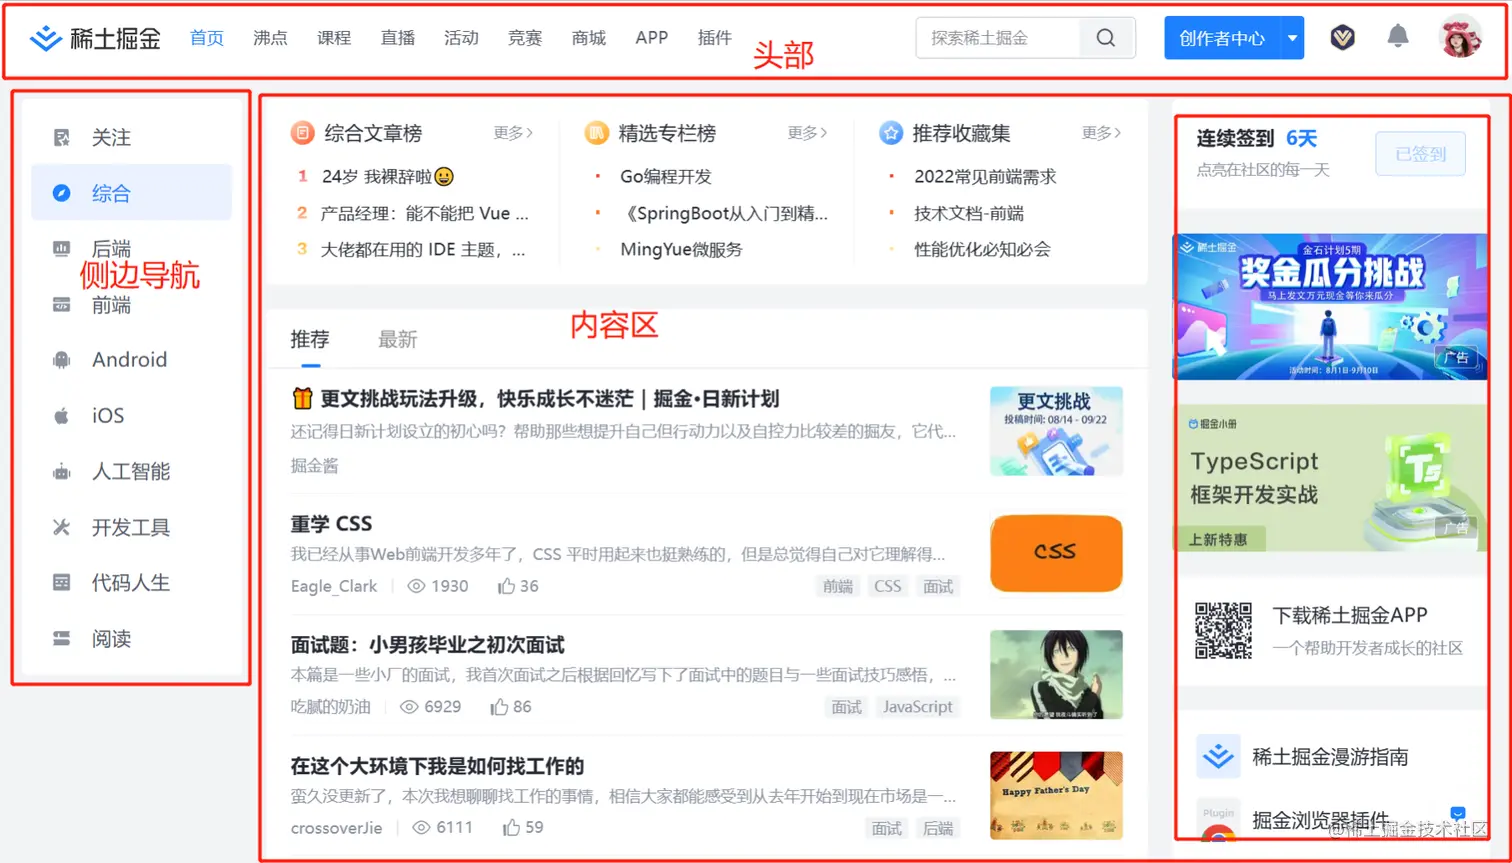1512x863 pixels.
Task: Expand 更多 for 推荐收藏集
Action: pos(1101,133)
